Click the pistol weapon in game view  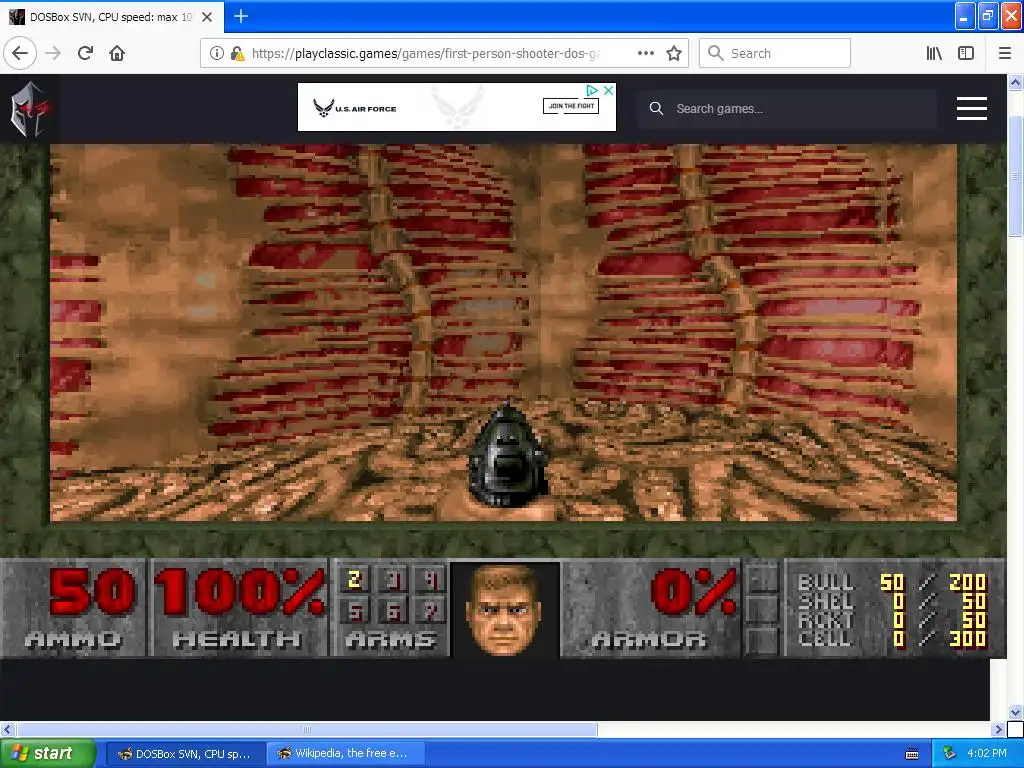(x=507, y=457)
